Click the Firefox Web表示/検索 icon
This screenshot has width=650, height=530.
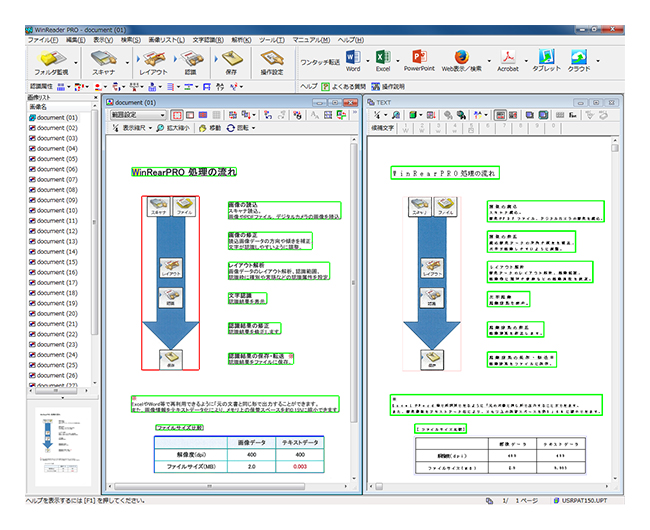461,56
